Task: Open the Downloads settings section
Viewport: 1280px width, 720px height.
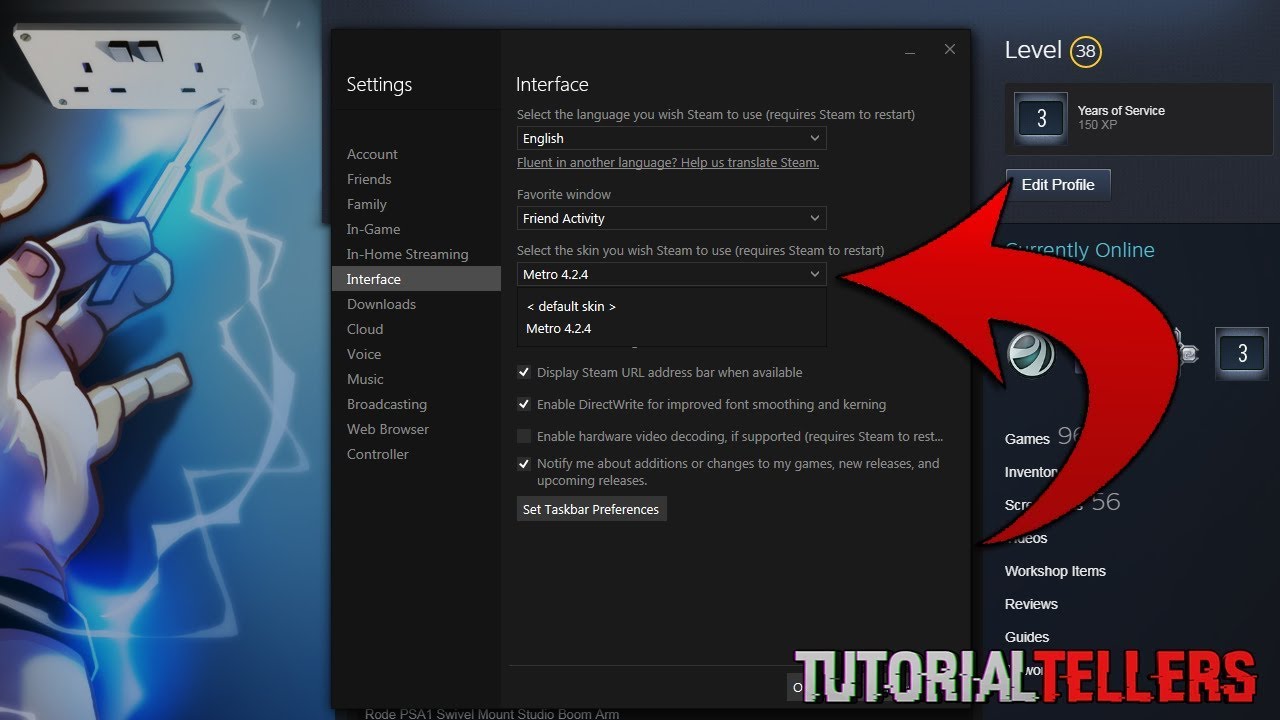Action: (381, 304)
